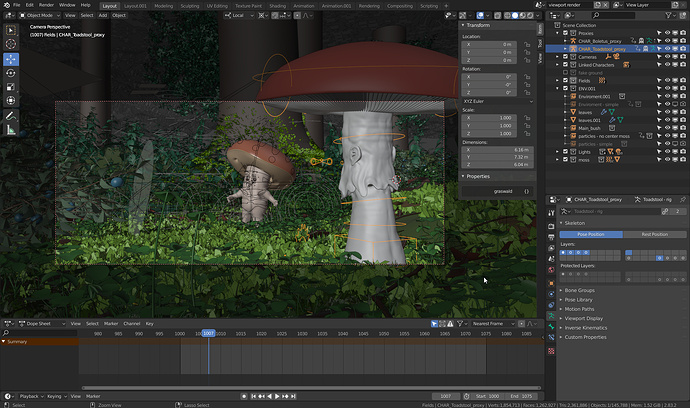Select the Move tool in toolbar
Viewport: 690px width, 408px height.
pyautogui.click(x=11, y=59)
